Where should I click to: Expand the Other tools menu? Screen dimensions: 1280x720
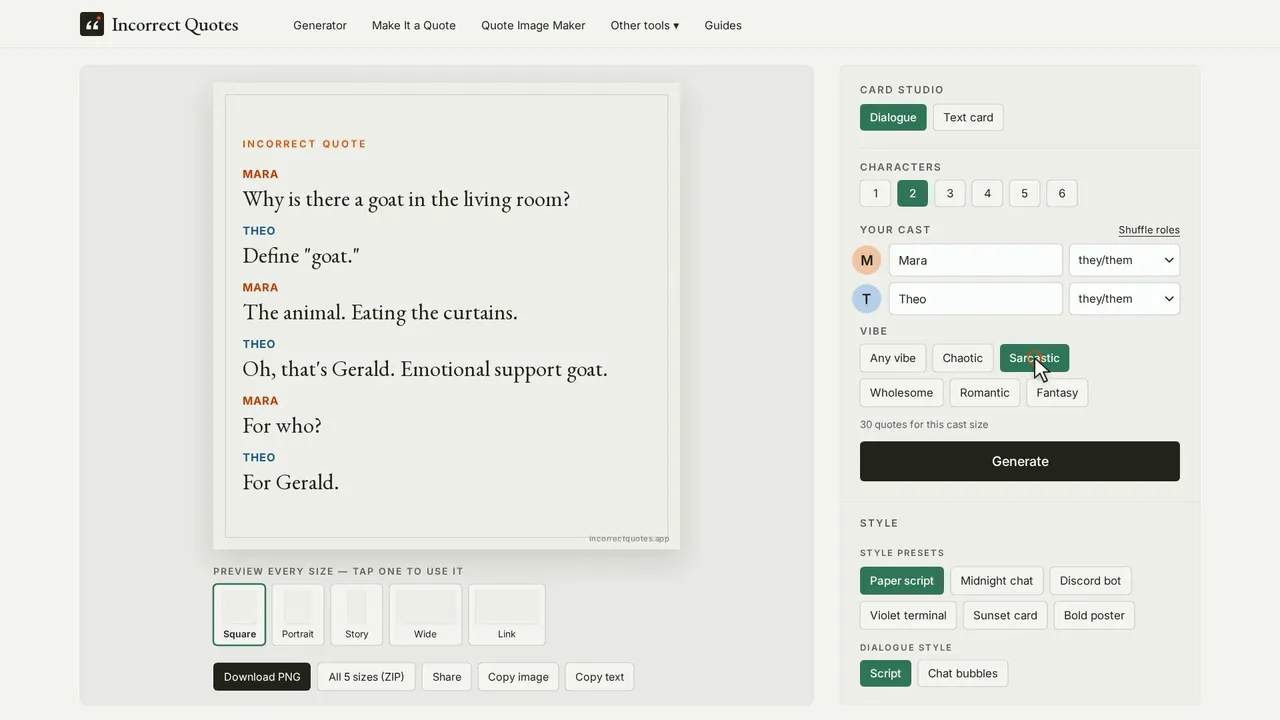point(645,25)
